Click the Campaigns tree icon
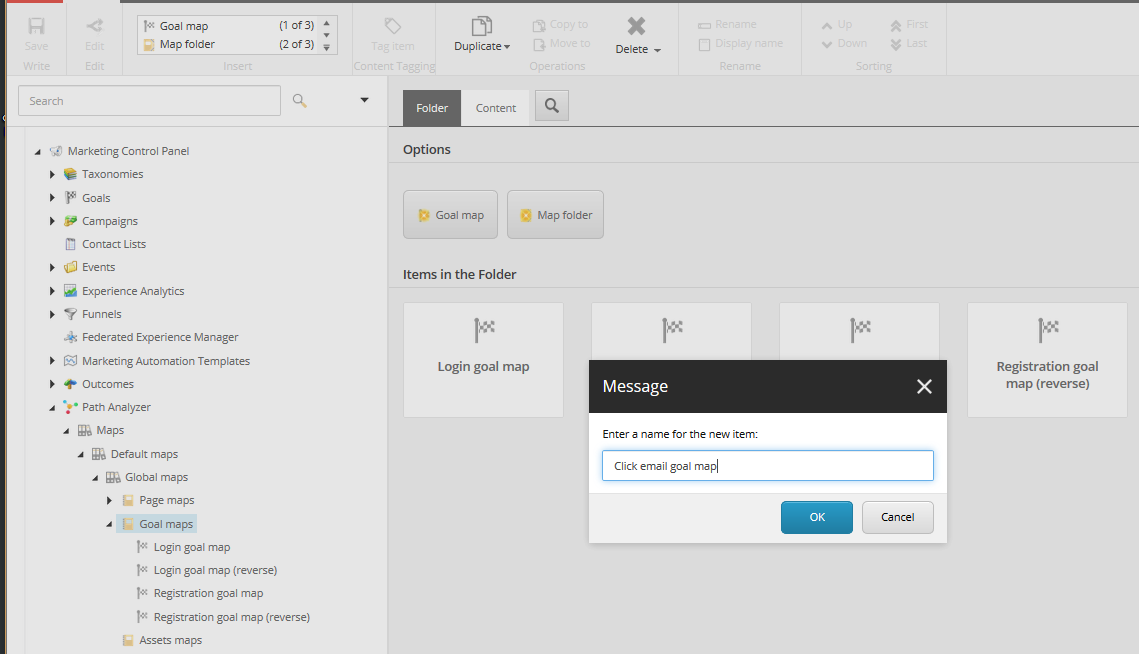Screen dimensions: 1139x654 70,221
